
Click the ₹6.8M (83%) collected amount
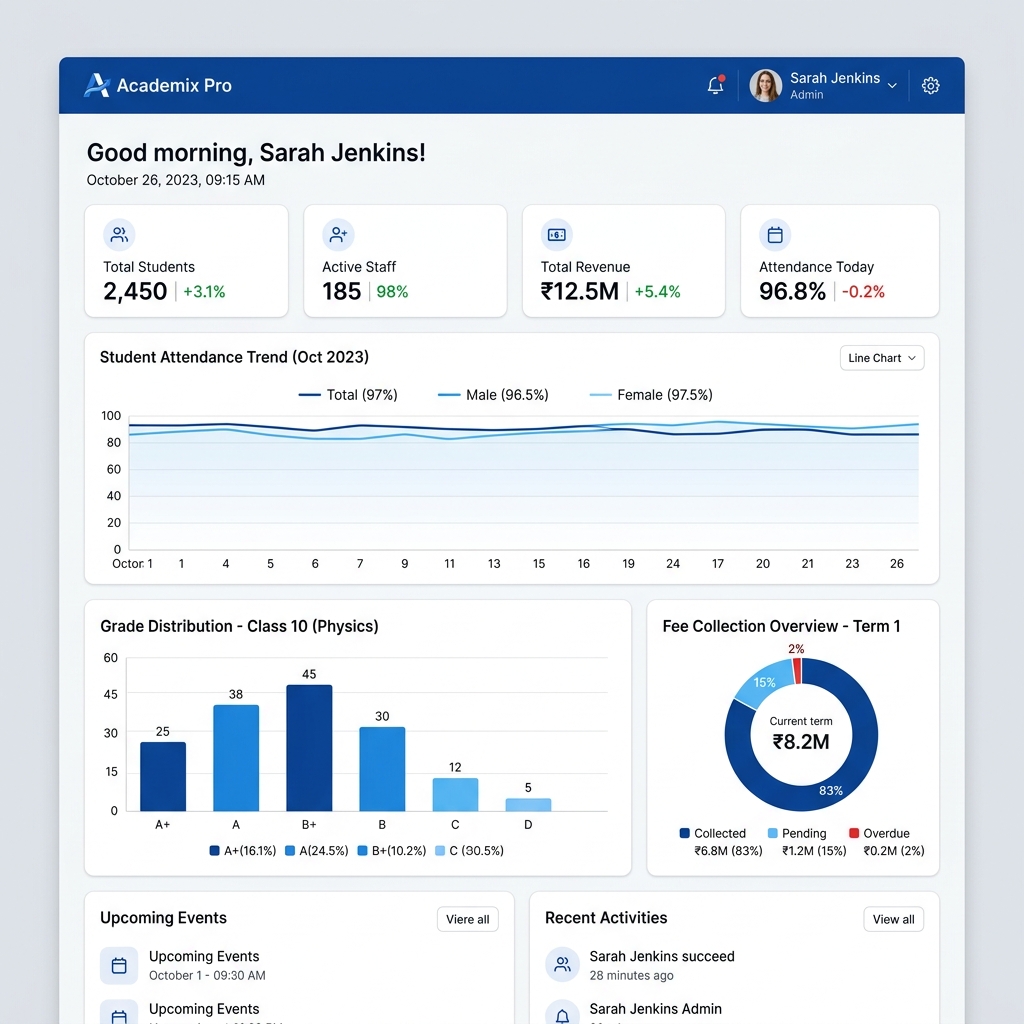pos(728,851)
